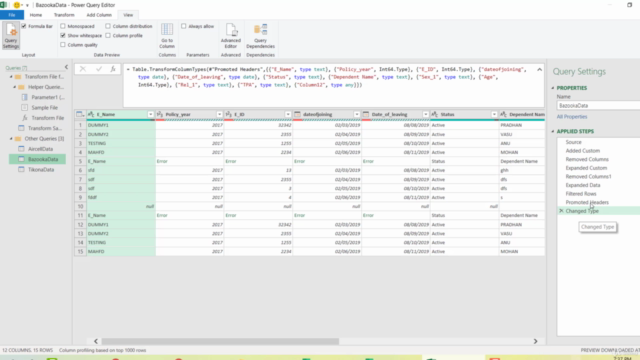
Task: Change Date_of_leaving column data type icon
Action: tap(366, 114)
